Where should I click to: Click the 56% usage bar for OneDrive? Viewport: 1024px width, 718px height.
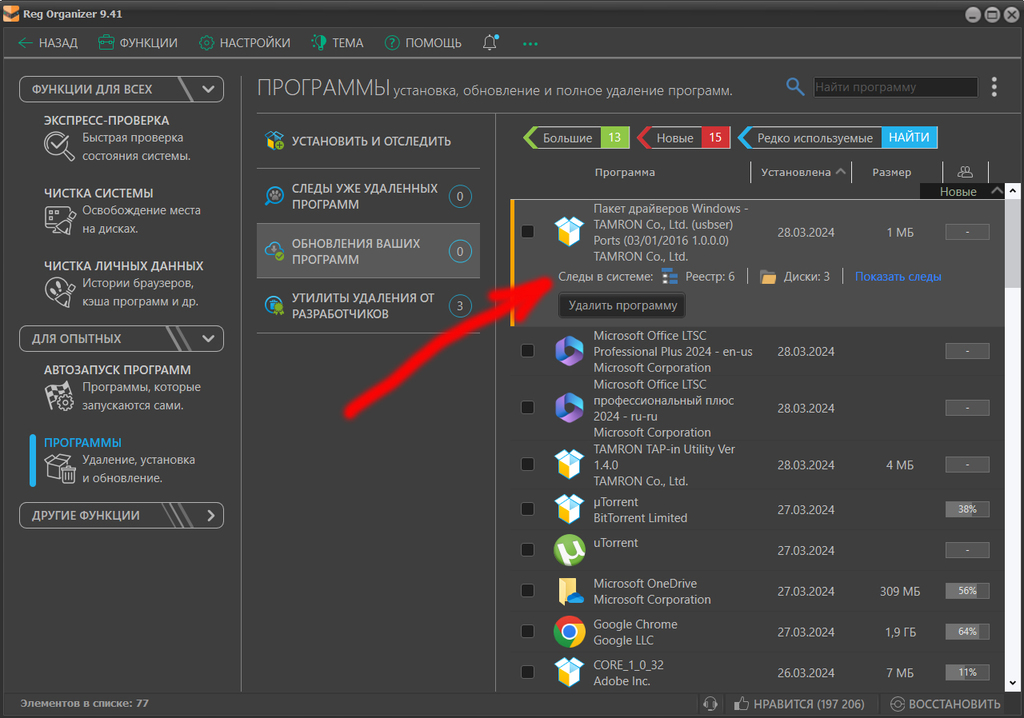coord(967,591)
